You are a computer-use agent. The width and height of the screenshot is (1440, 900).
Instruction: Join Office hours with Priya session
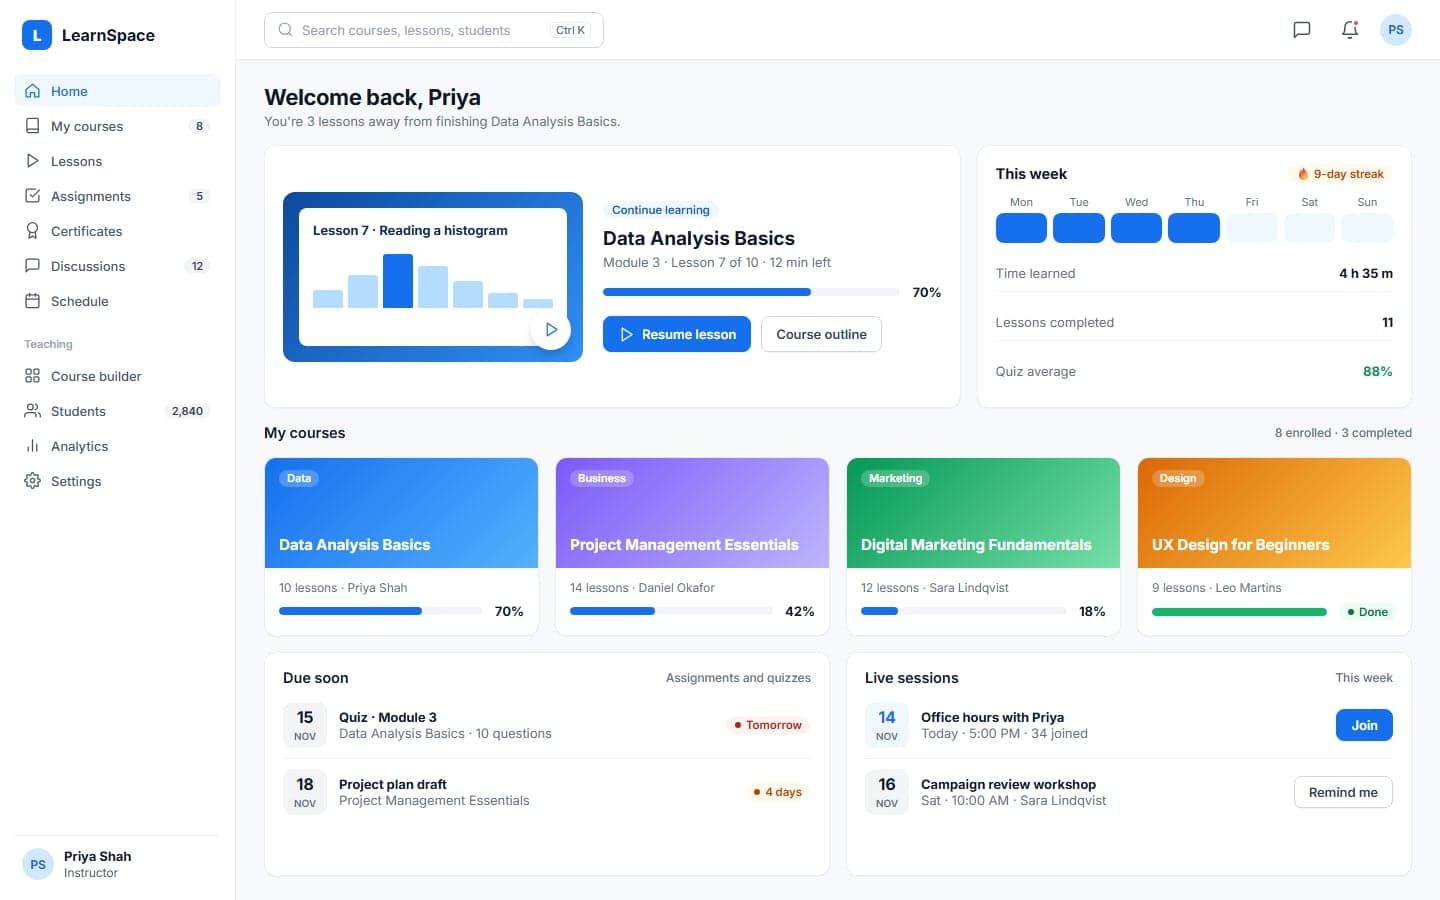(1364, 725)
